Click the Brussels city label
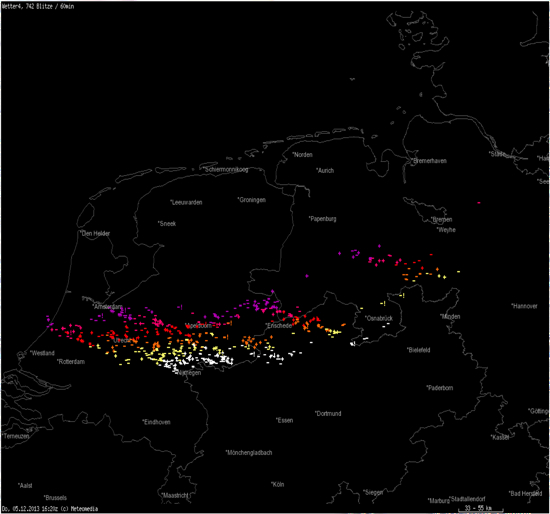The image size is (550, 514). pos(55,498)
